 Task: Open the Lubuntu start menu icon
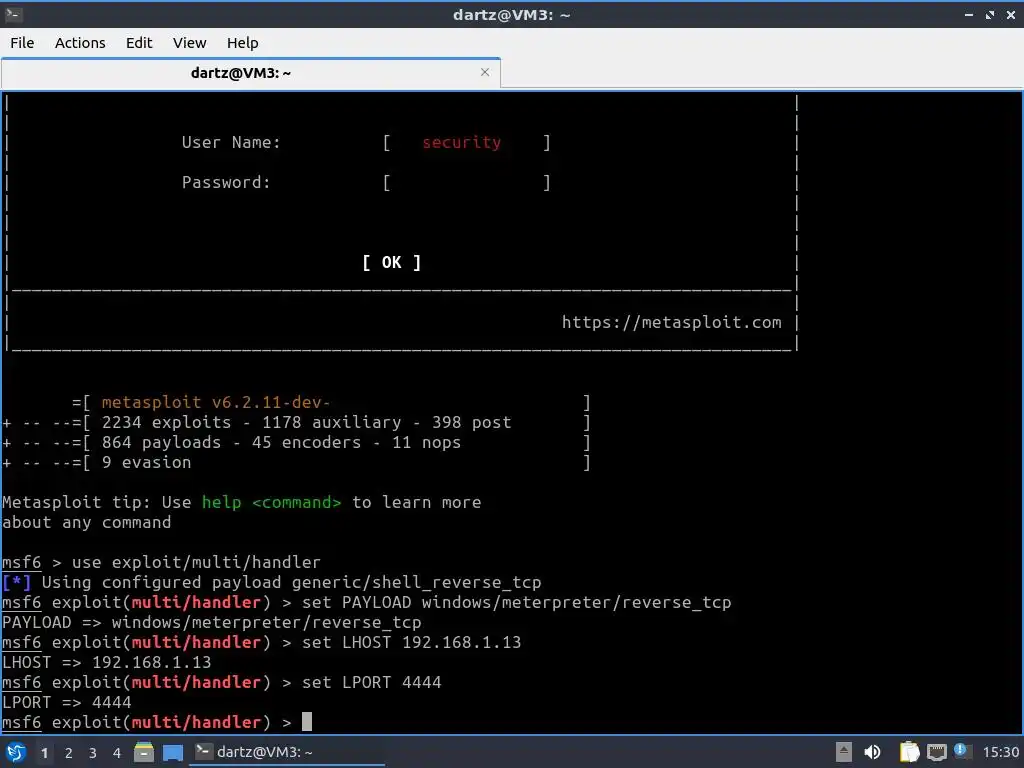16,752
